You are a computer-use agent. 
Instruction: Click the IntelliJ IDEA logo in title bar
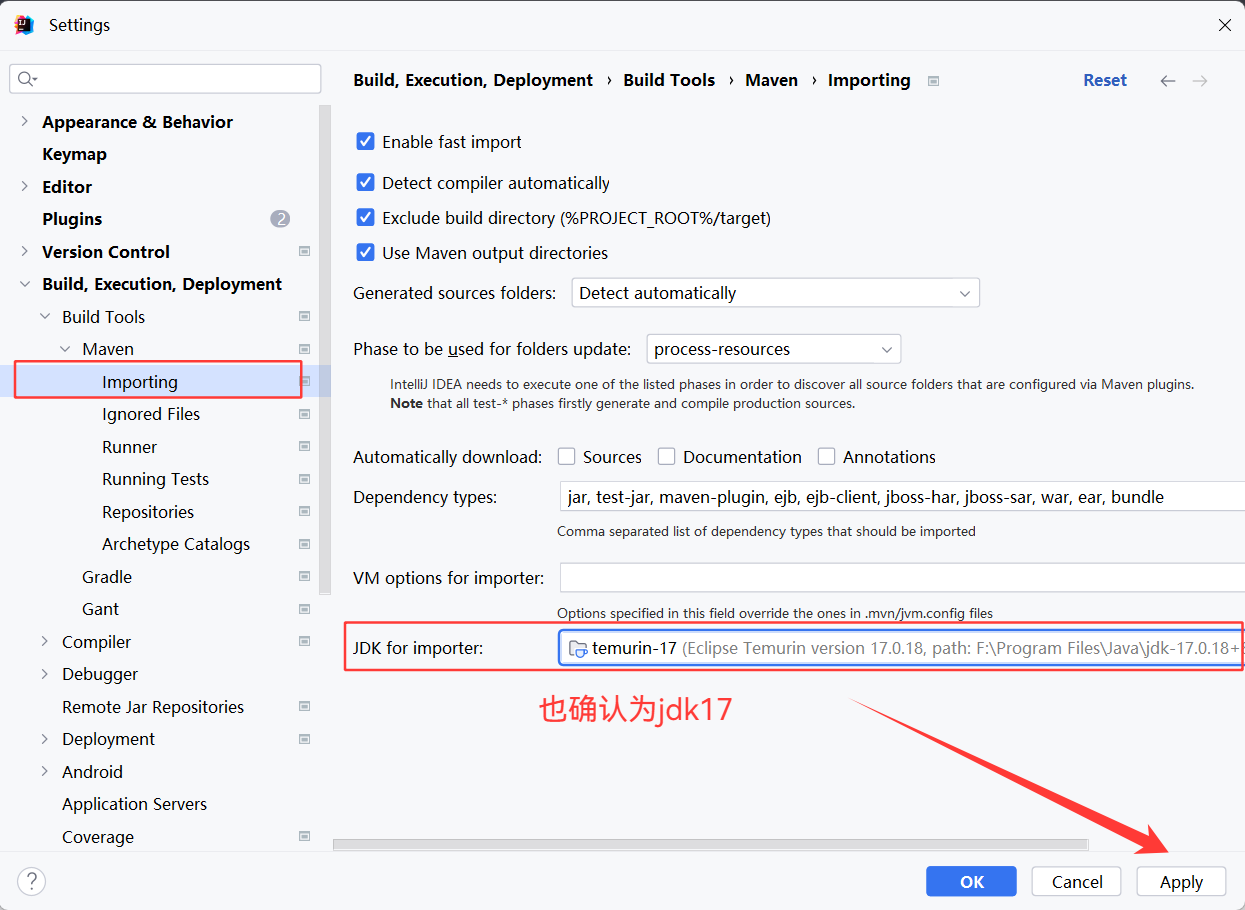[x=25, y=25]
